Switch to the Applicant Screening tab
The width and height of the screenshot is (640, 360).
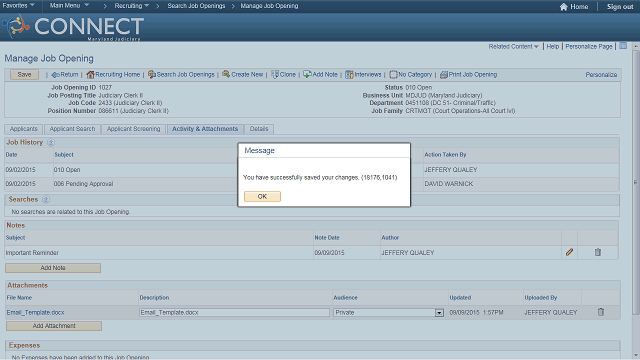click(x=133, y=129)
